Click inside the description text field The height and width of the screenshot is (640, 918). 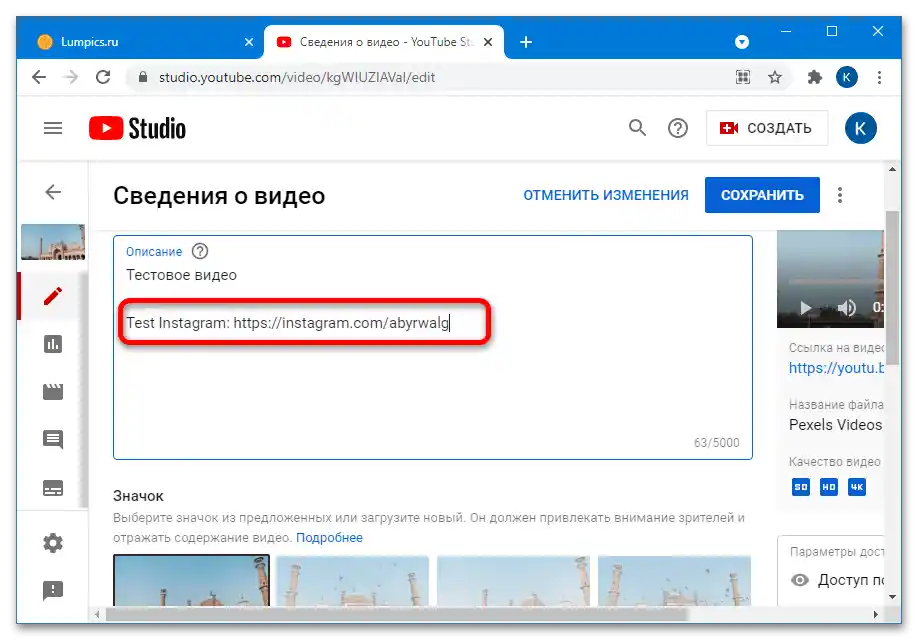[x=433, y=347]
